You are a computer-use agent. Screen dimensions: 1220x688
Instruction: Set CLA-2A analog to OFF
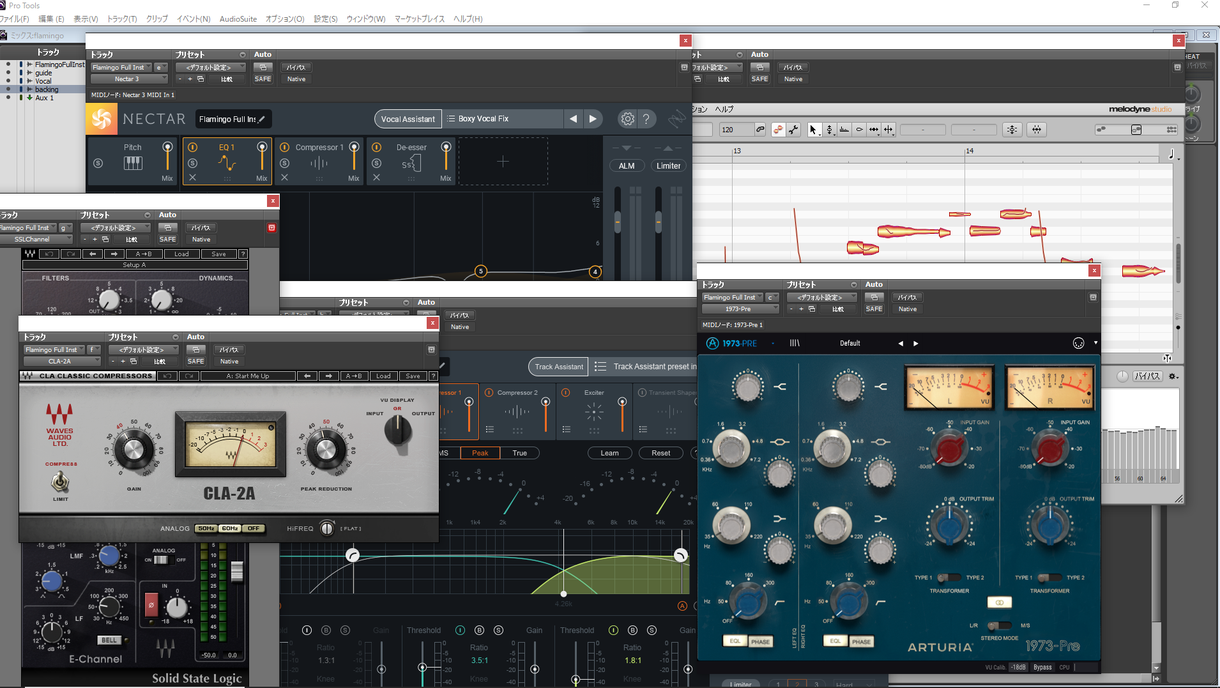[254, 528]
